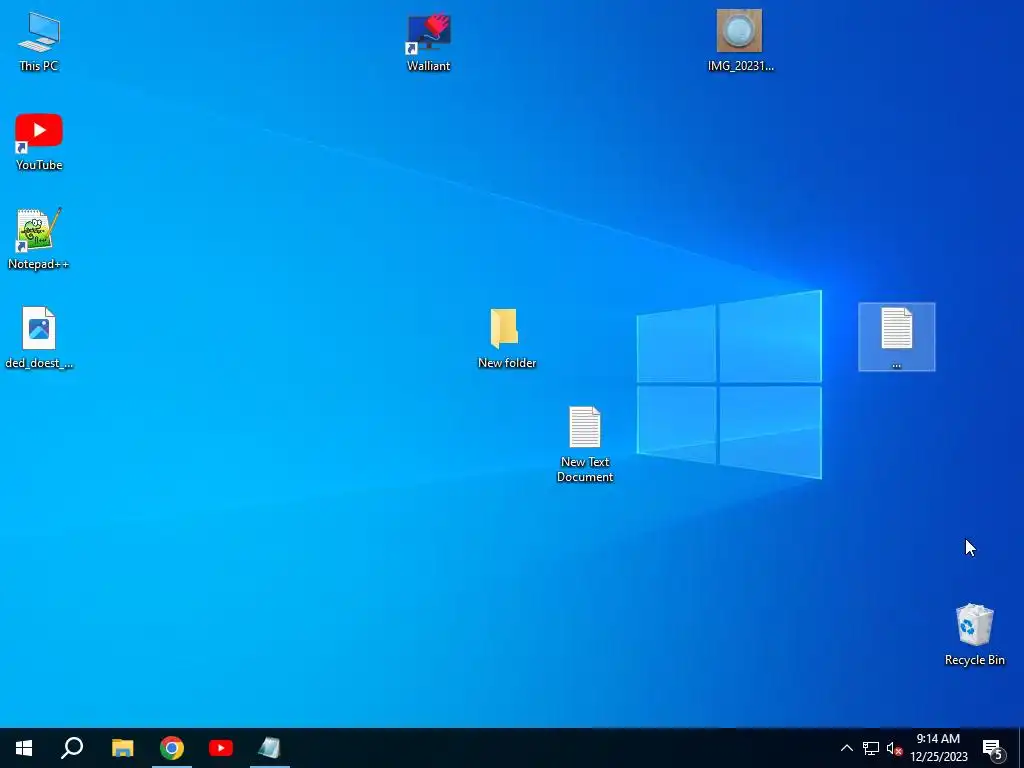Show hidden system tray icons

pyautogui.click(x=846, y=748)
